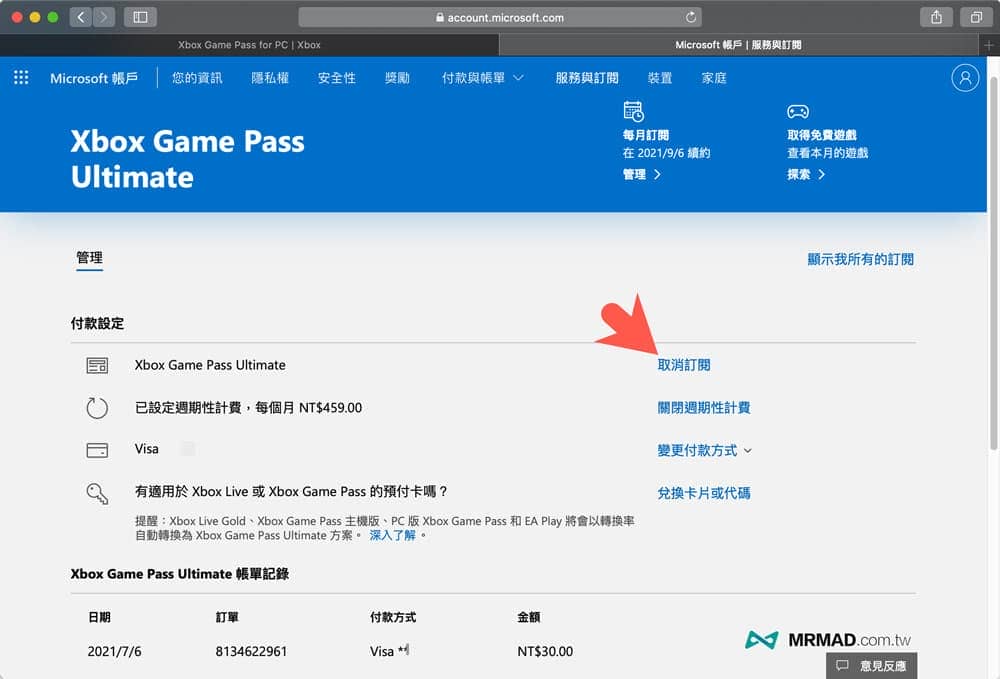The height and width of the screenshot is (679, 1000).
Task: Click the credit card icon beside Visa
Action: click(97, 450)
